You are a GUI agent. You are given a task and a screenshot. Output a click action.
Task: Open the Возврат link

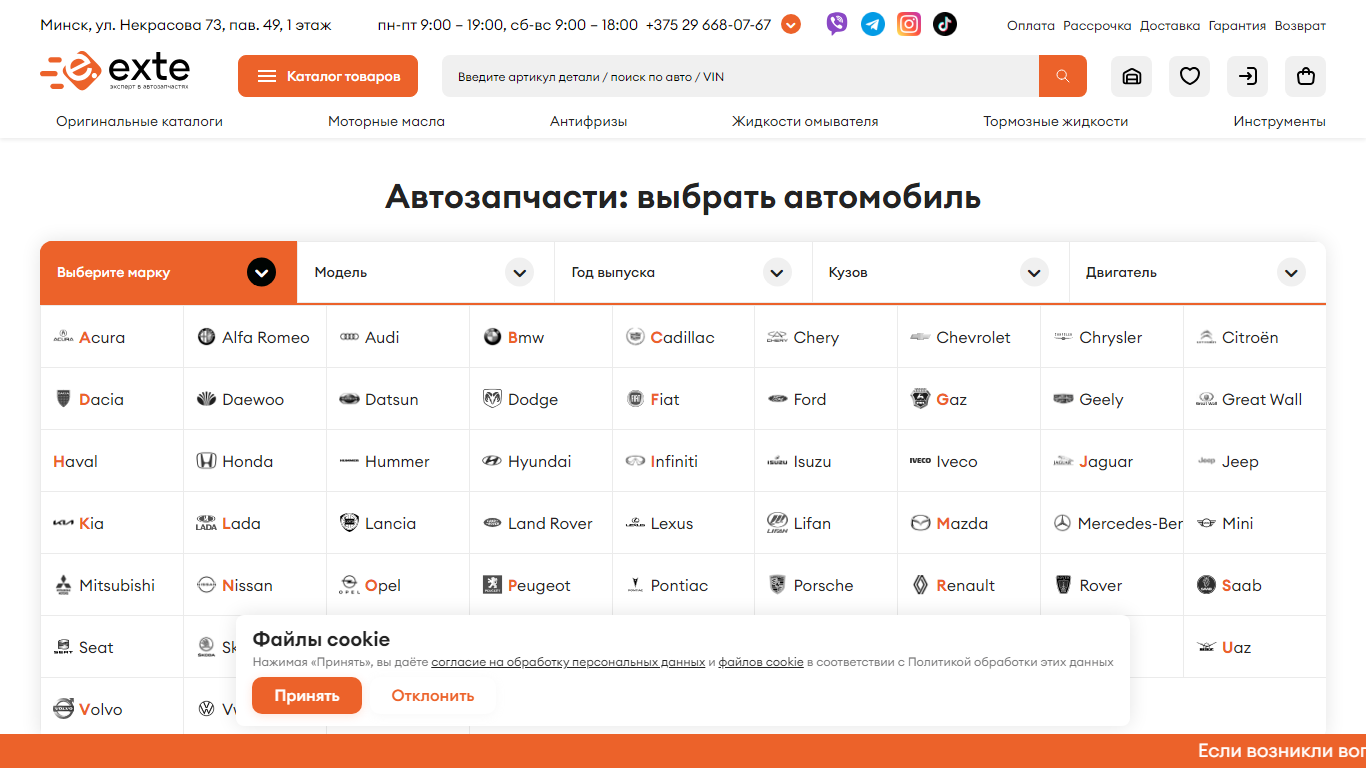1300,26
